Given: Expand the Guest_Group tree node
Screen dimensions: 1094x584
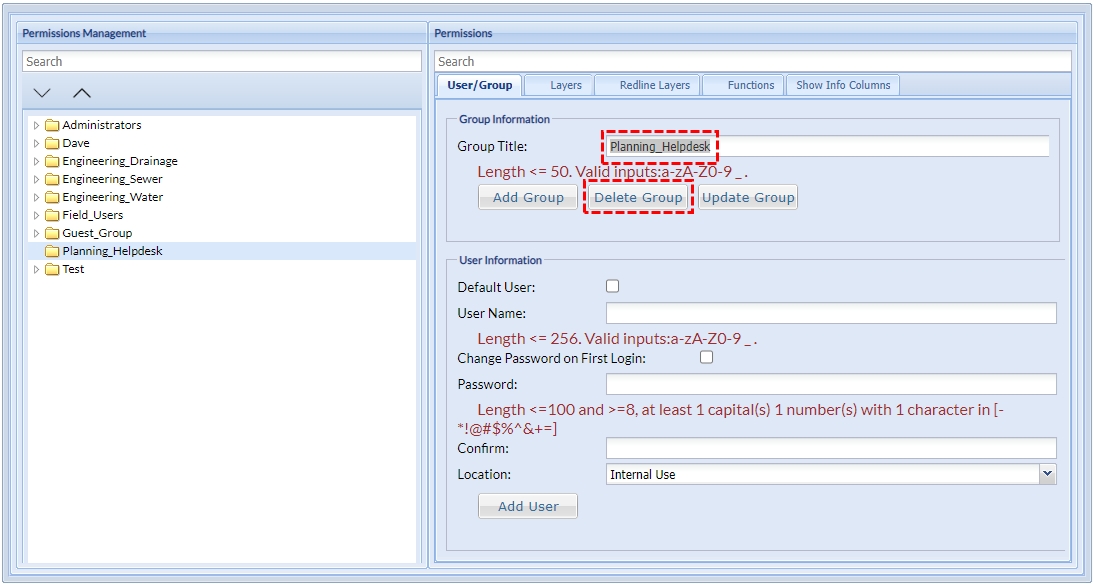Looking at the screenshot, I should (37, 233).
